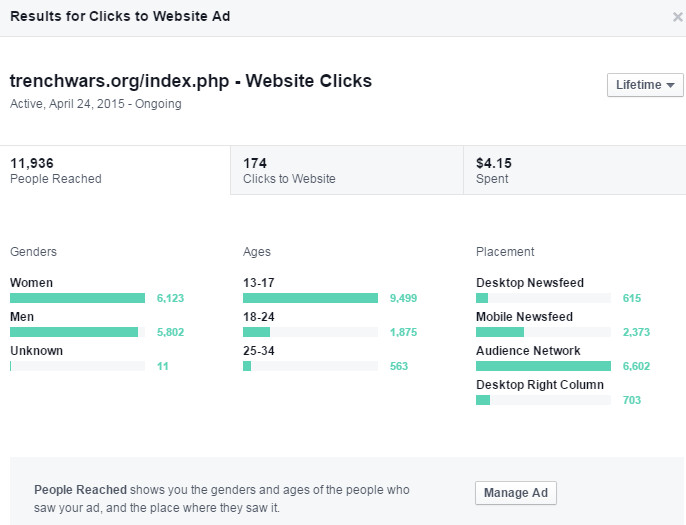686x525 pixels.
Task: Switch to the Clicks to Website tab
Action: 346,170
